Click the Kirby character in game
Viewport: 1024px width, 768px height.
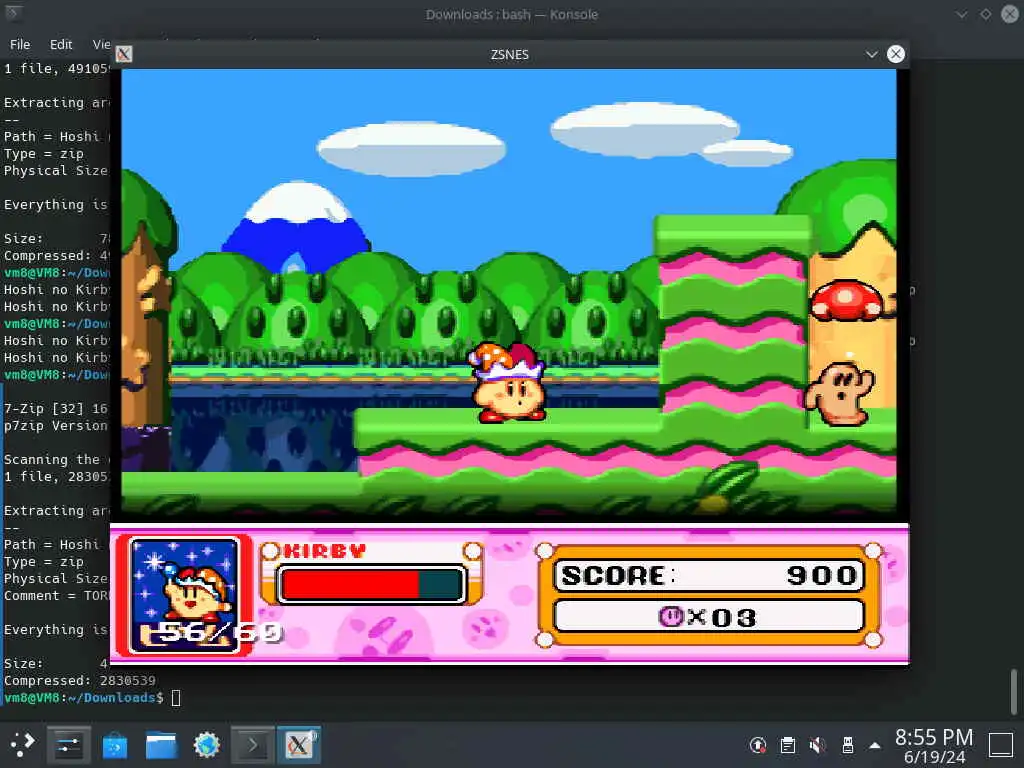(x=509, y=383)
